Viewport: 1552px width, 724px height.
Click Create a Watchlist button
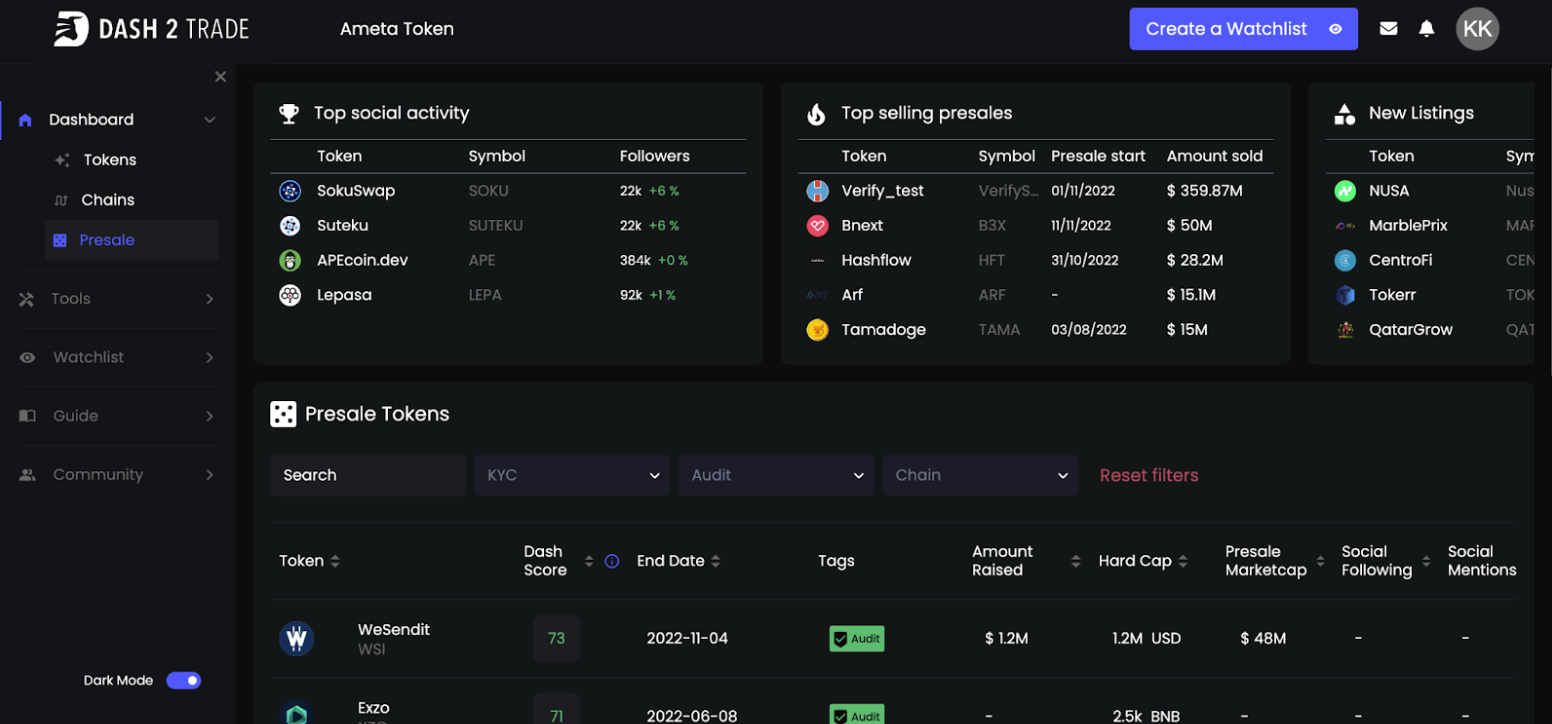[x=1243, y=29]
